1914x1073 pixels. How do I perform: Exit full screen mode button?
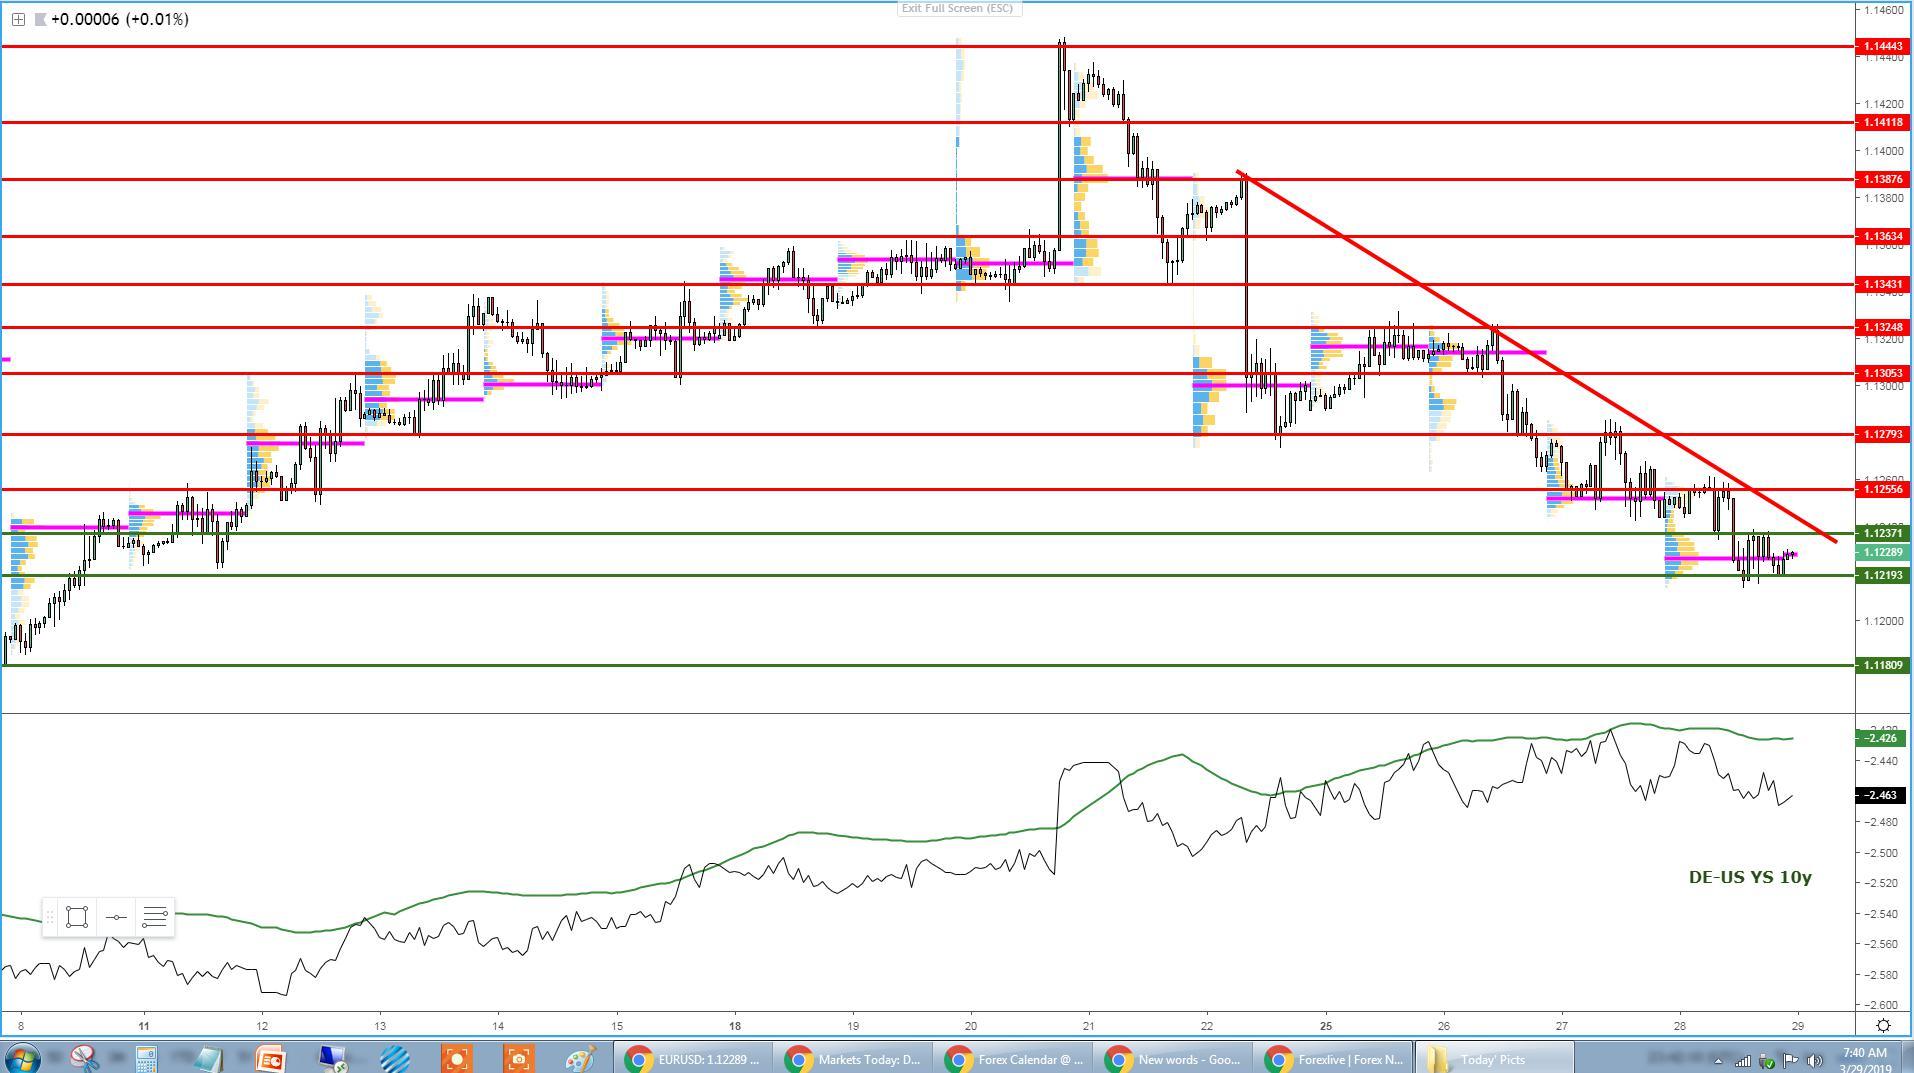958,8
